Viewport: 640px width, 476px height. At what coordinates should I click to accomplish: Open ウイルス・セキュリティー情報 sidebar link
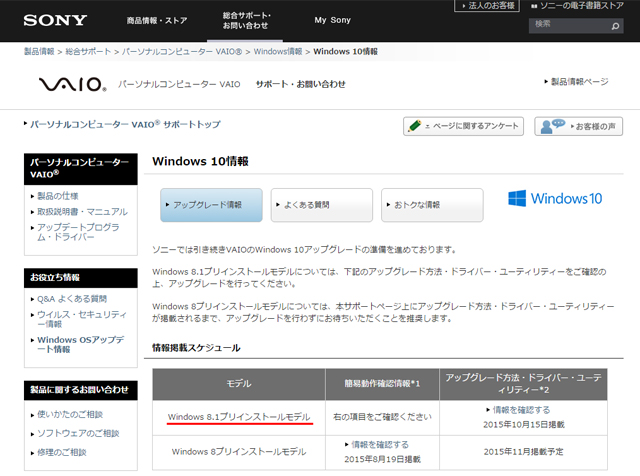coord(82,319)
